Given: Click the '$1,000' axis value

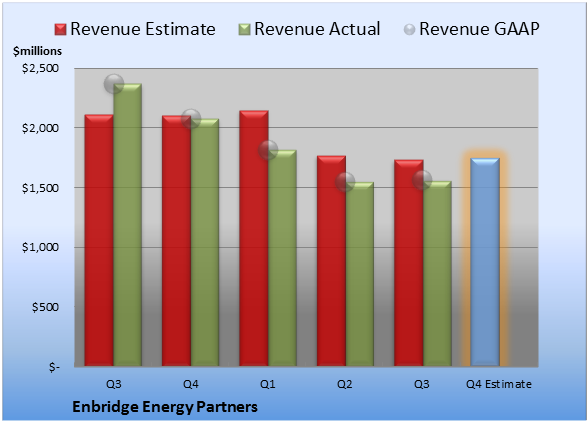Looking at the screenshot, I should click(40, 247).
